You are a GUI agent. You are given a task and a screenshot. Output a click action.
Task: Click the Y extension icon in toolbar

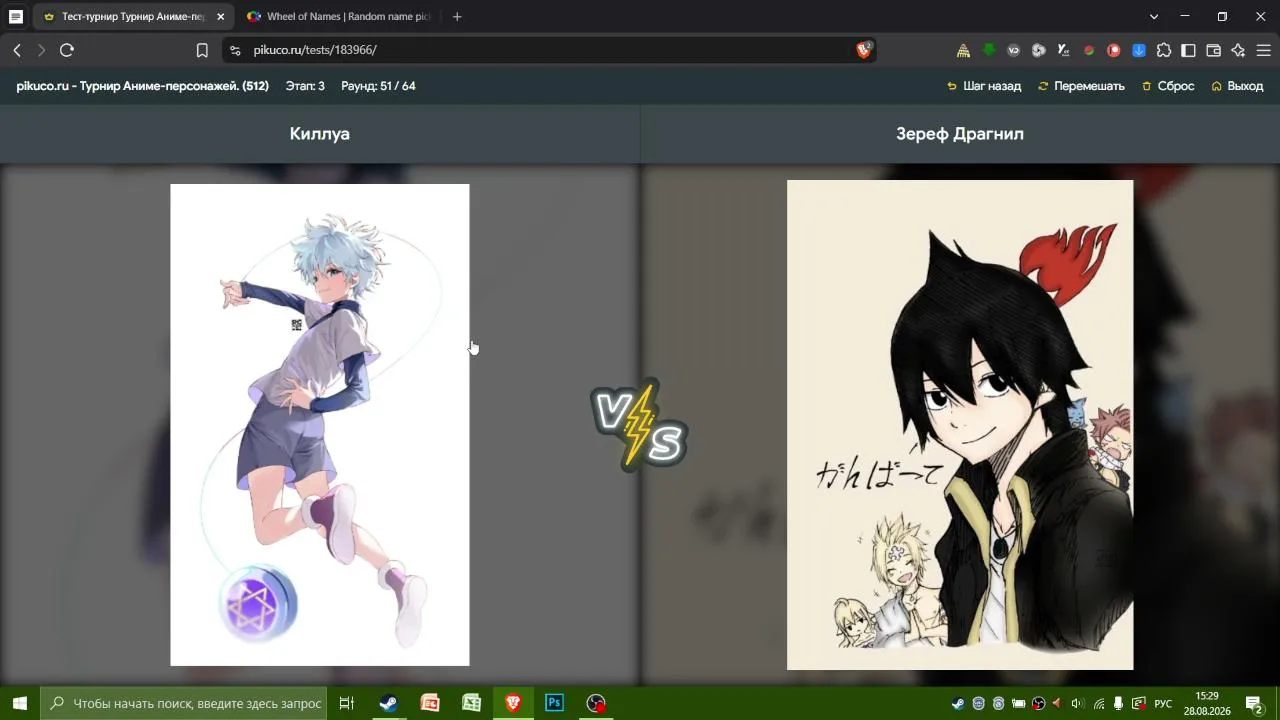pos(1063,50)
